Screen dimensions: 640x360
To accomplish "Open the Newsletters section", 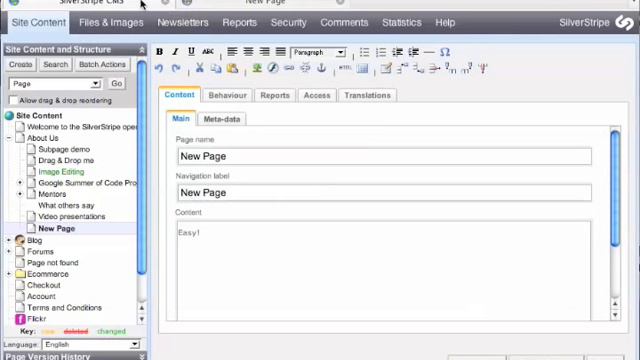I will (183, 22).
